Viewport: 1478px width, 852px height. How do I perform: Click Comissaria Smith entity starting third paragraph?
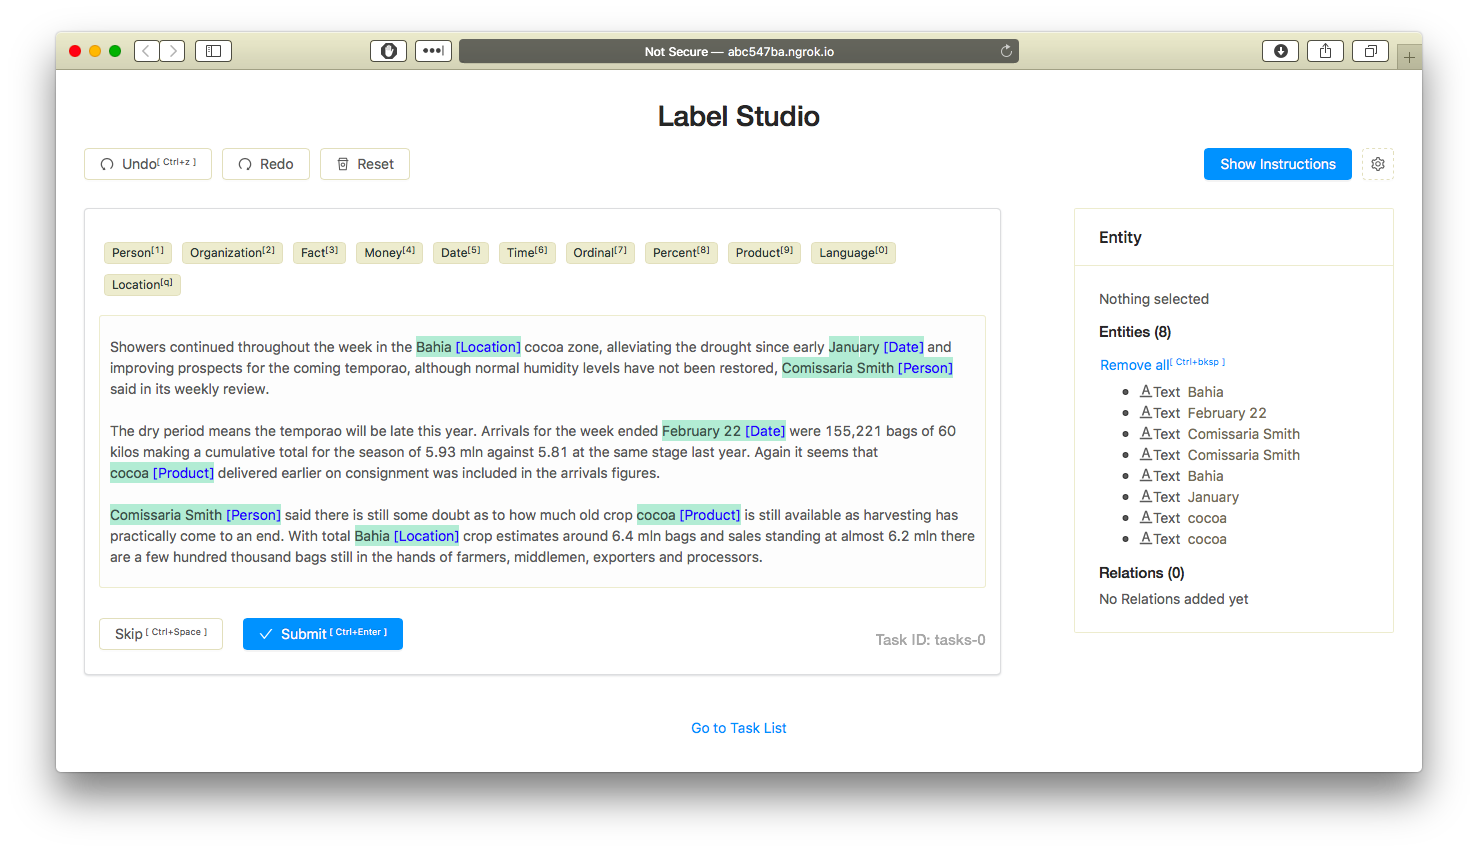point(195,515)
